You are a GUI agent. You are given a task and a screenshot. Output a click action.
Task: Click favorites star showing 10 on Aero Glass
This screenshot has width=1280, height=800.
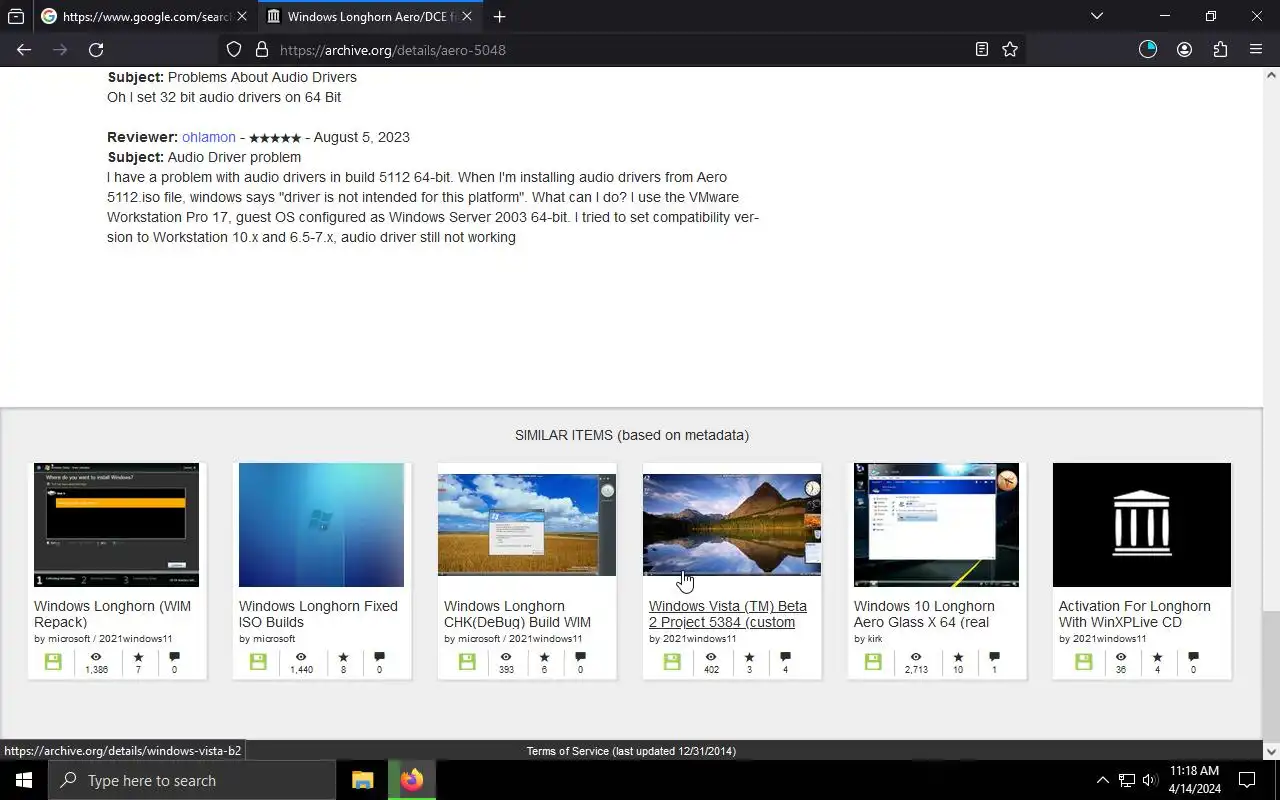click(958, 657)
